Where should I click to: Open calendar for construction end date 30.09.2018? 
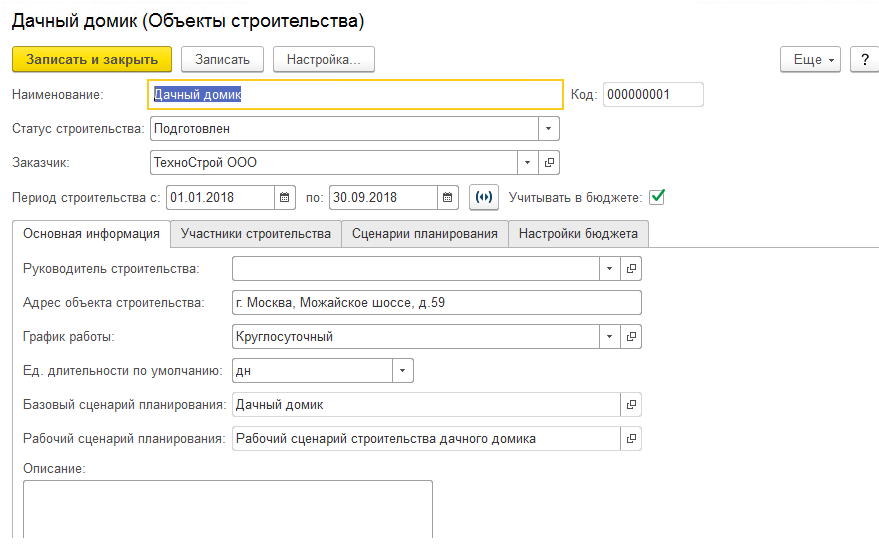447,197
